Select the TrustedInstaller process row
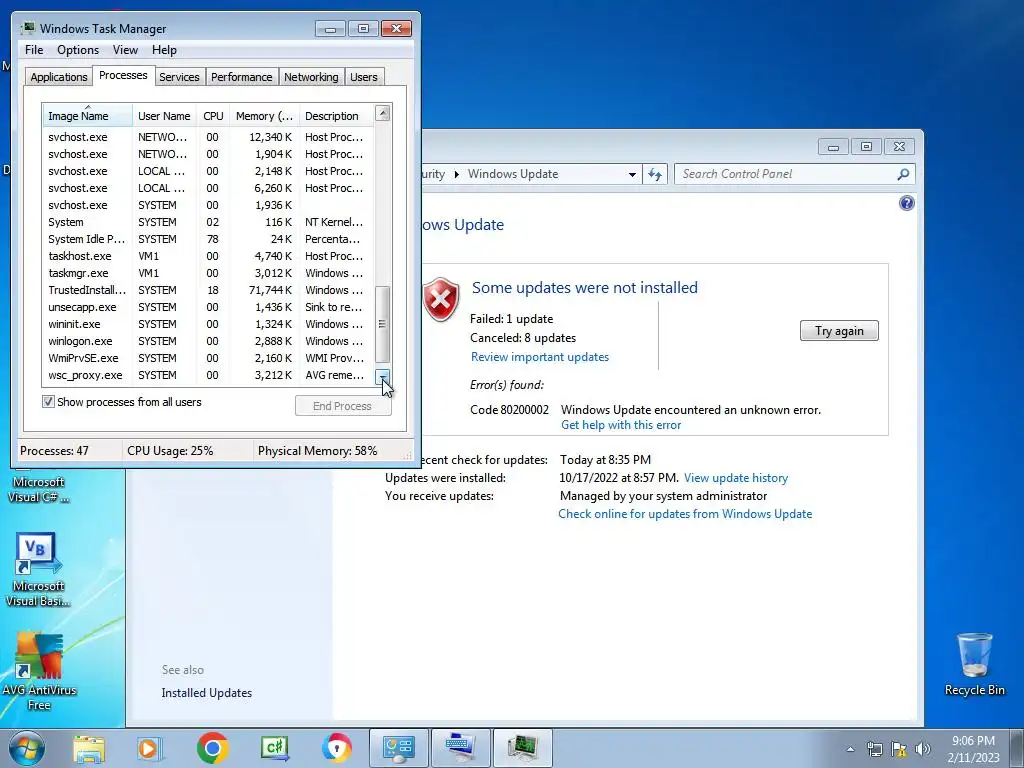This screenshot has height=768, width=1024. 208,290
